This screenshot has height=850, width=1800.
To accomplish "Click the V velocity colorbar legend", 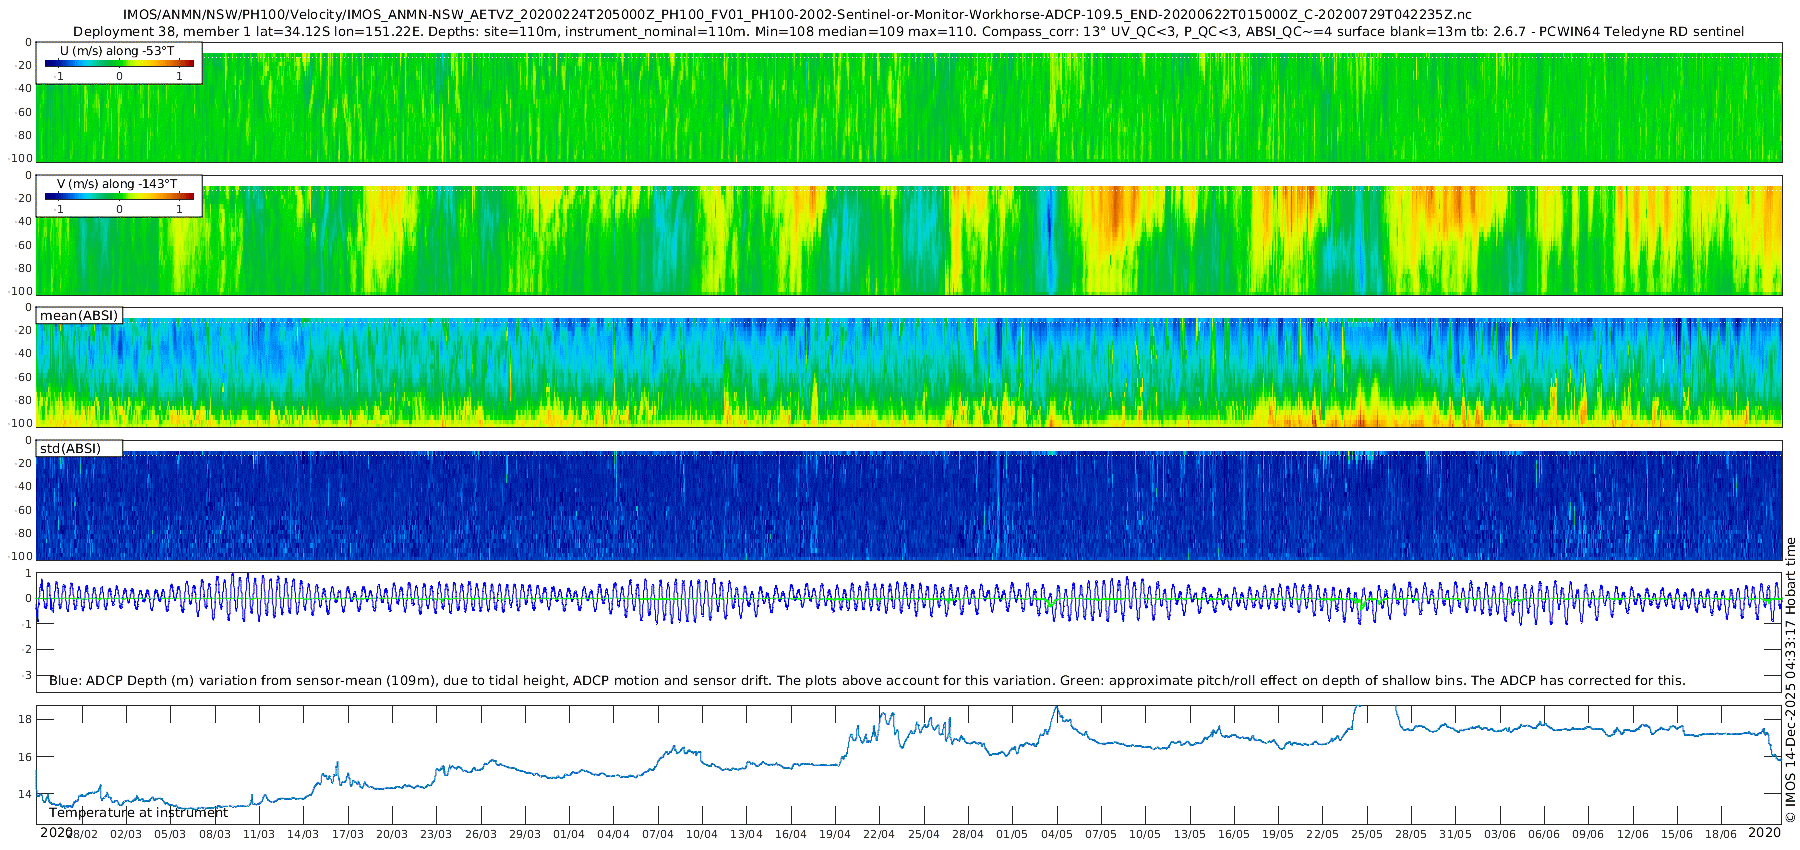I will pos(119,197).
